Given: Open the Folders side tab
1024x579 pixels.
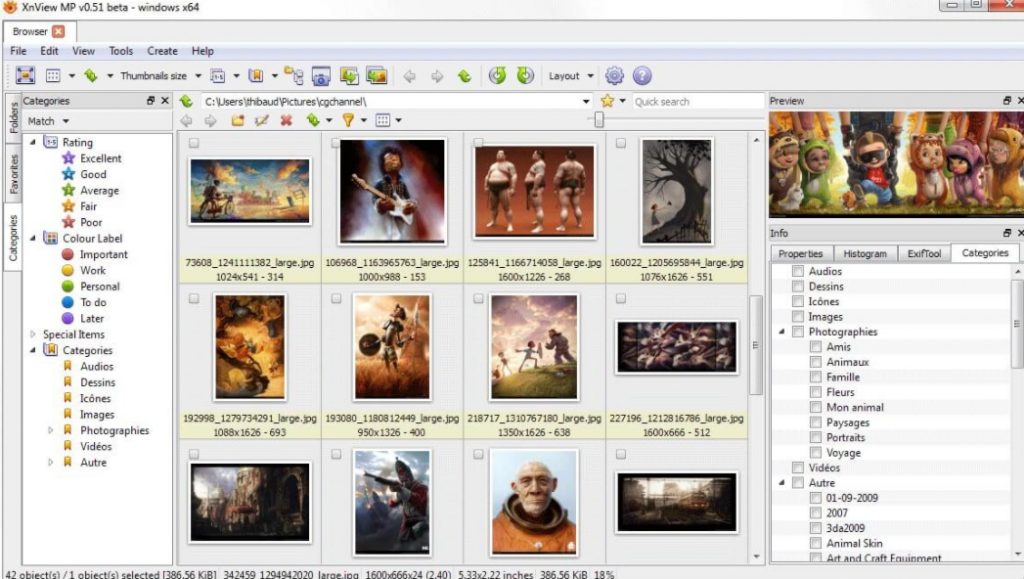Looking at the screenshot, I should point(13,119).
